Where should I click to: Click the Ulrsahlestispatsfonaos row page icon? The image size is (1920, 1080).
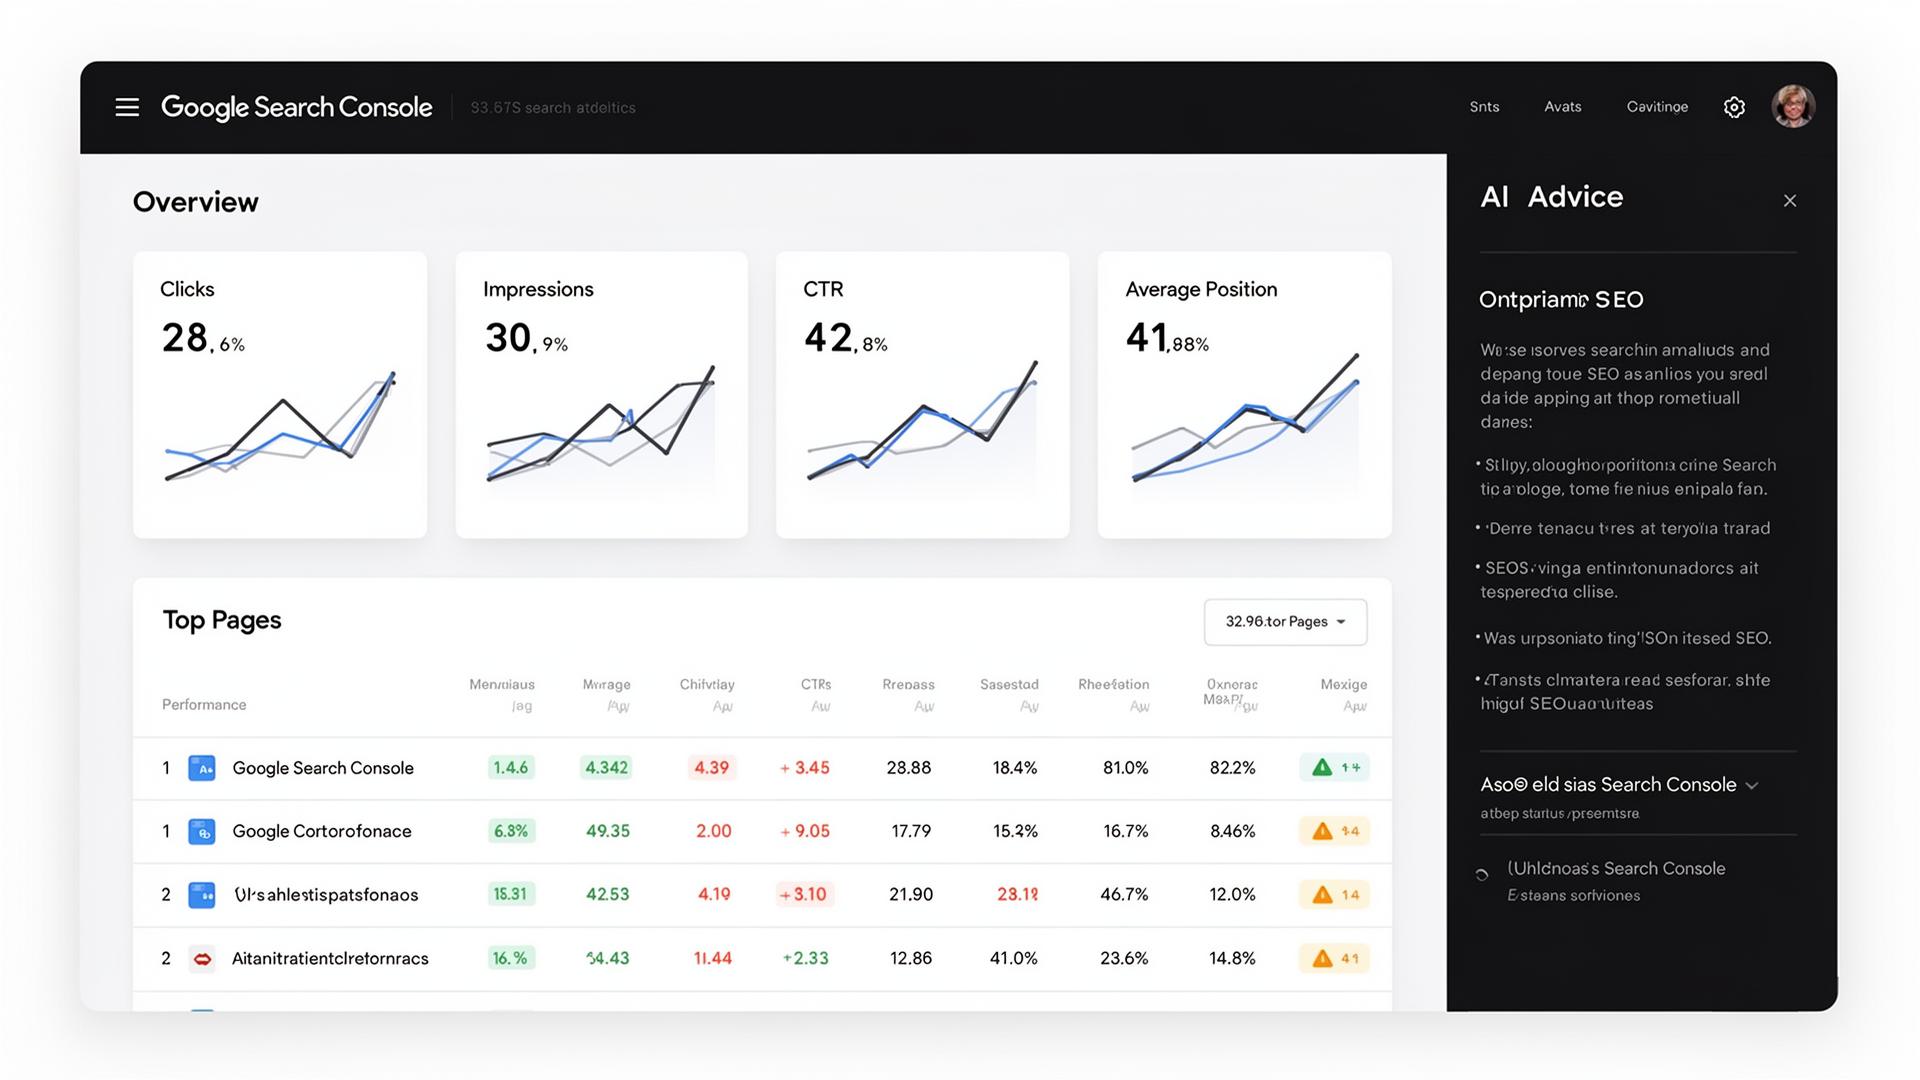coord(202,895)
